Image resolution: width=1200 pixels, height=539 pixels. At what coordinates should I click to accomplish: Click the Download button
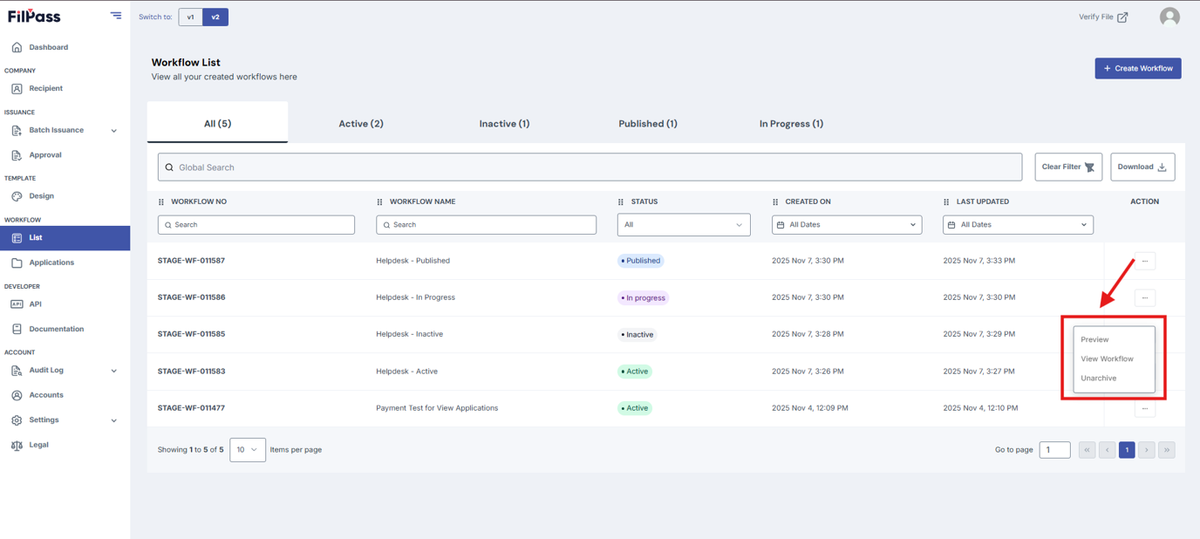[1142, 167]
